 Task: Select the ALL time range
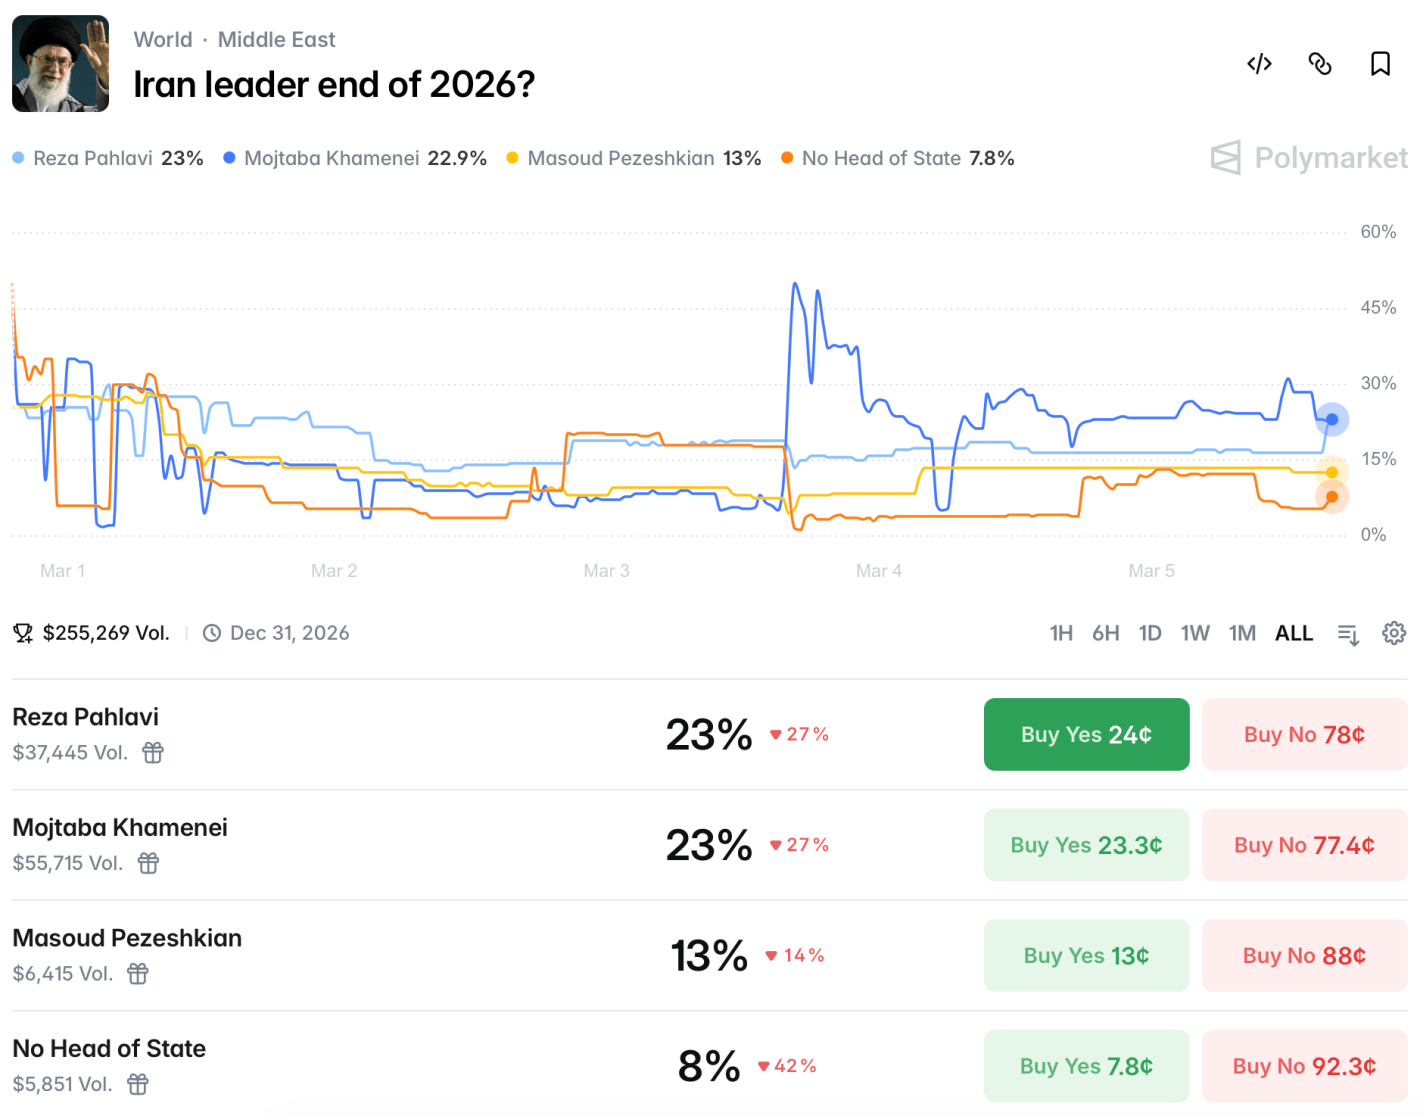(x=1294, y=633)
